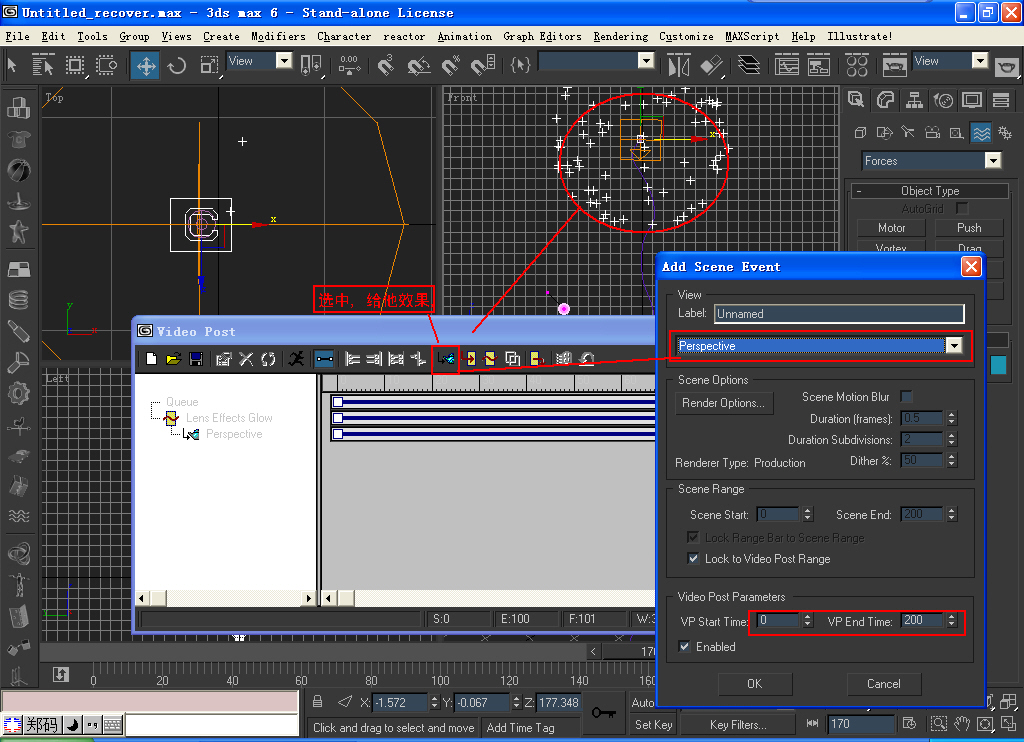
Task: Toggle the Angle Snap icon
Action: [419, 65]
